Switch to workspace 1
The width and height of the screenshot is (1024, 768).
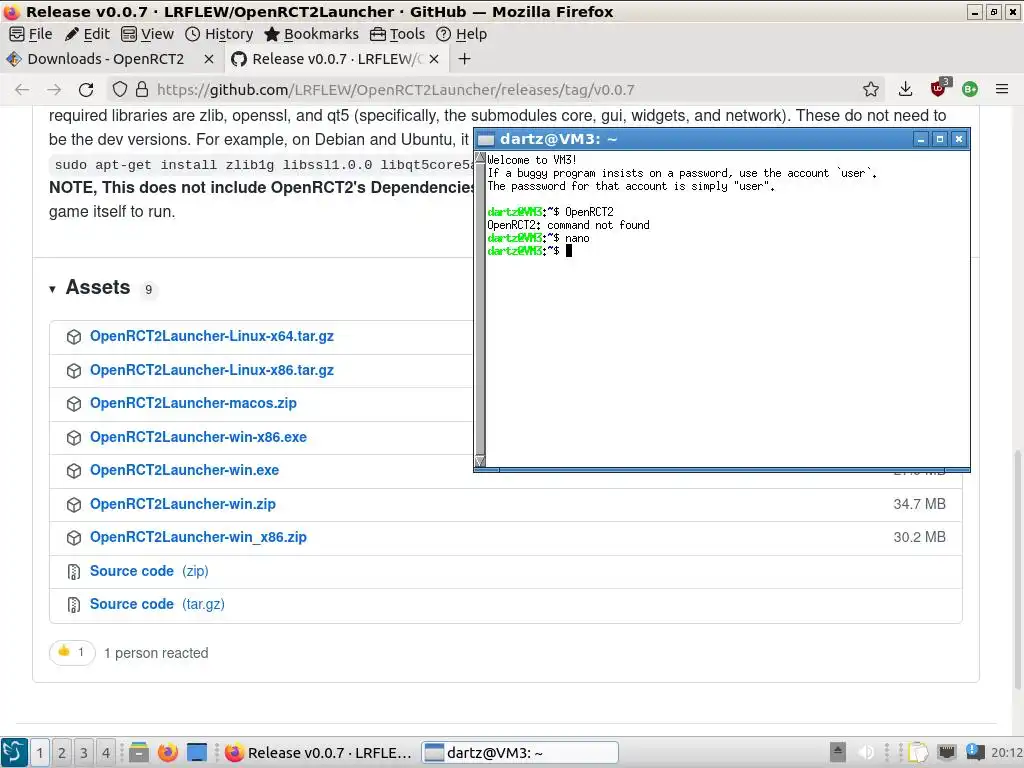[40, 752]
